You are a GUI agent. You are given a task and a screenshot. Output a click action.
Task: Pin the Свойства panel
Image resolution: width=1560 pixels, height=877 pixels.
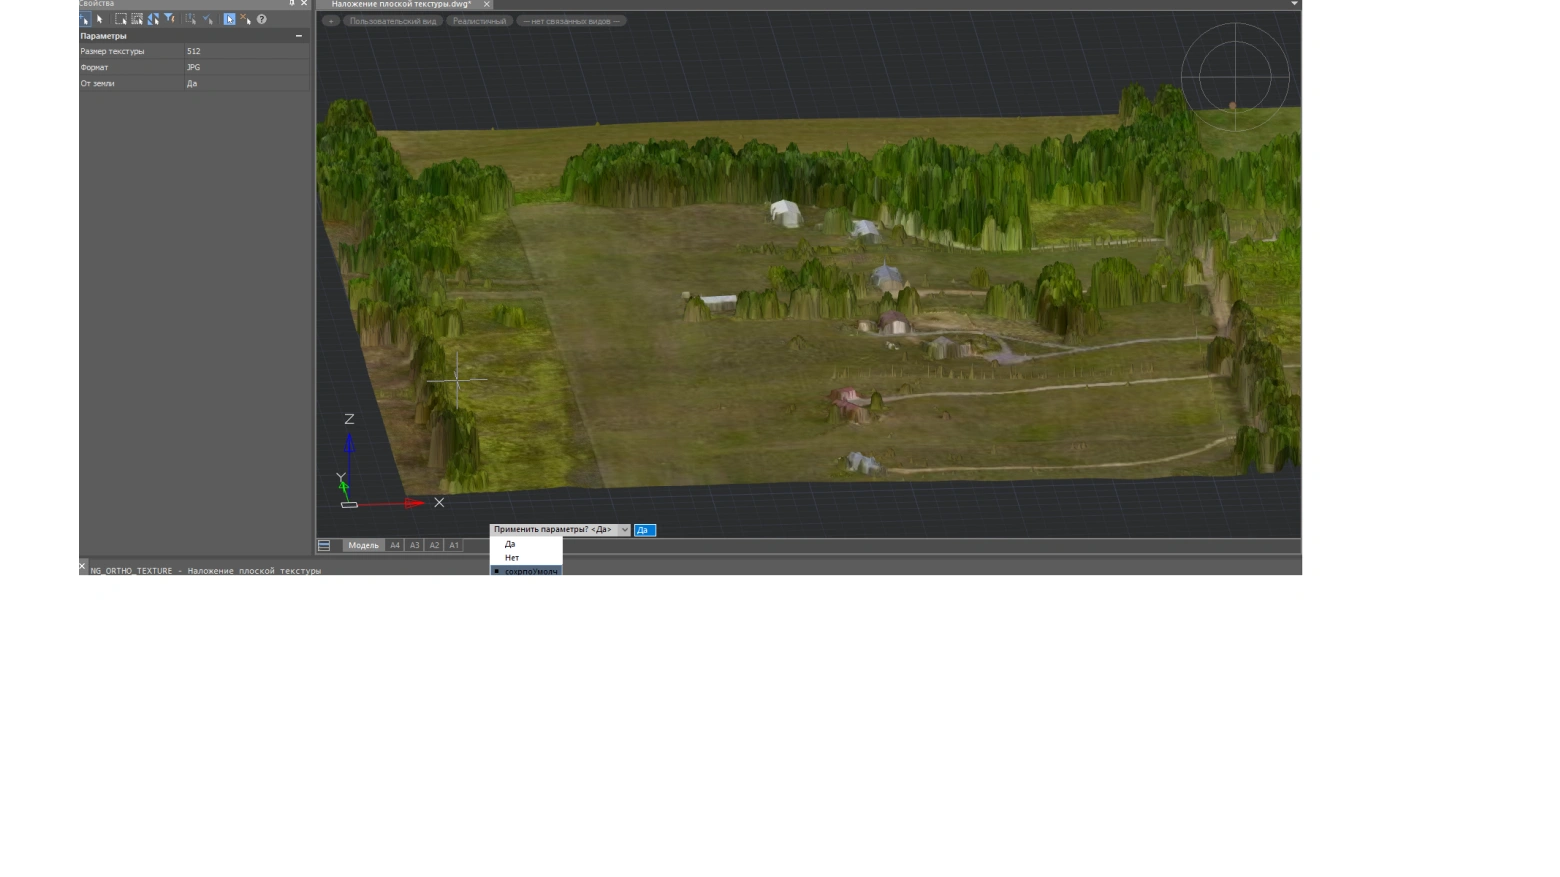[292, 3]
